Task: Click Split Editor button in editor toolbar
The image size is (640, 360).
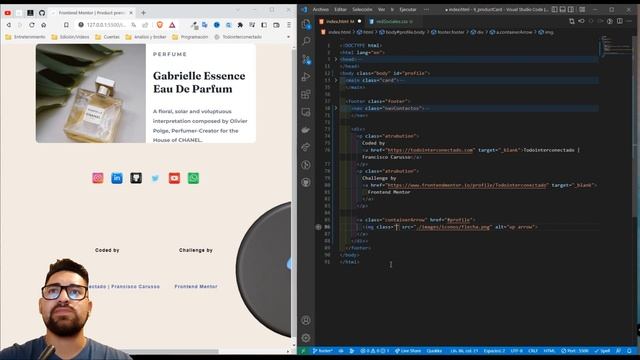Action: coord(620,21)
